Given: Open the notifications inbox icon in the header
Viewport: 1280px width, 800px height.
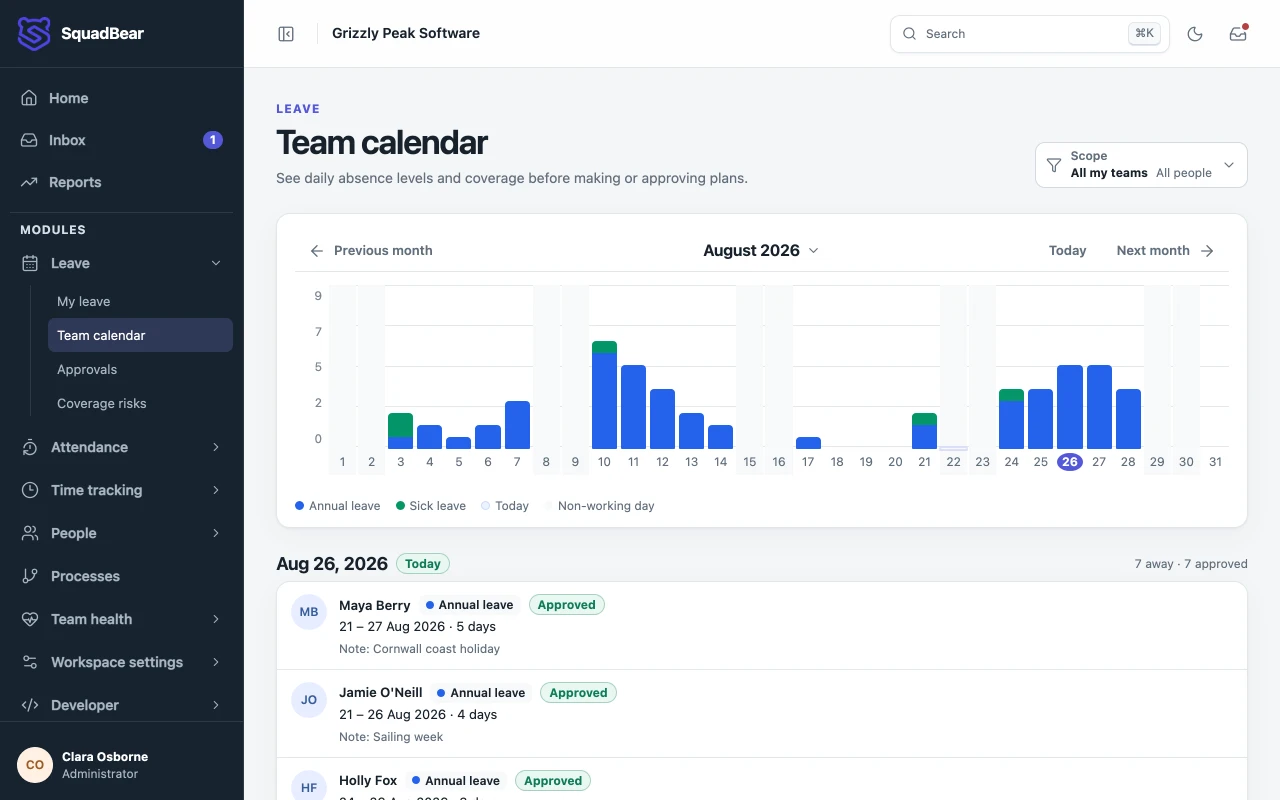Looking at the screenshot, I should (x=1238, y=34).
